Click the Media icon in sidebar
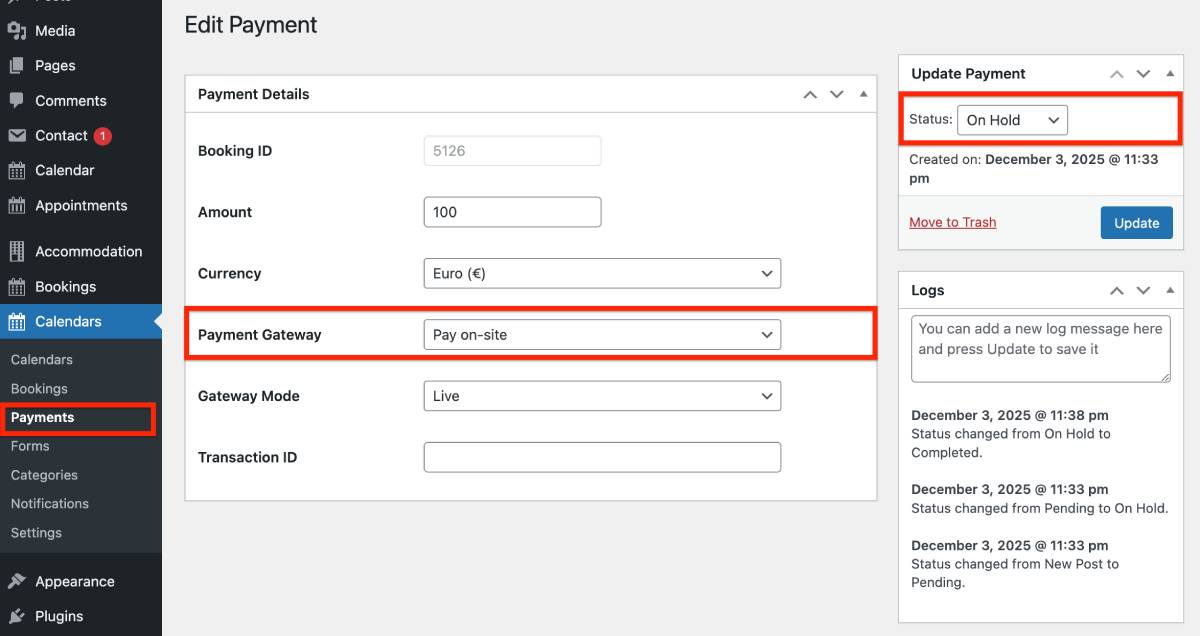This screenshot has width=1200, height=636. coord(17,31)
